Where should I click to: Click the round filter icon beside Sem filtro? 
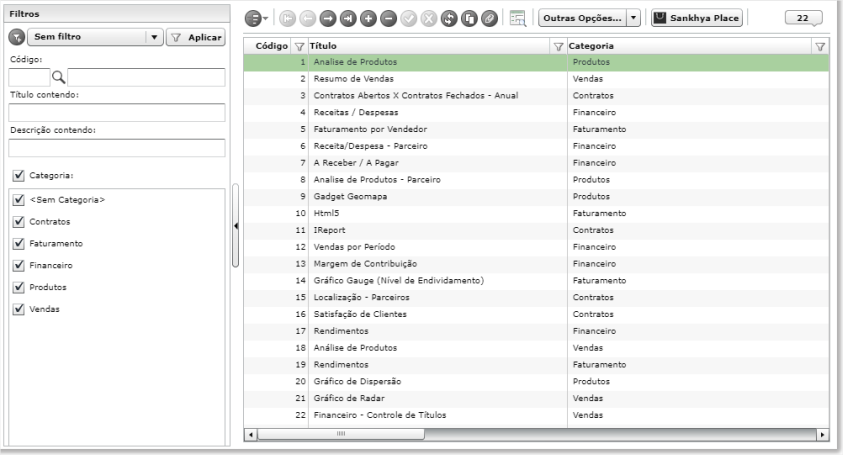tap(17, 37)
